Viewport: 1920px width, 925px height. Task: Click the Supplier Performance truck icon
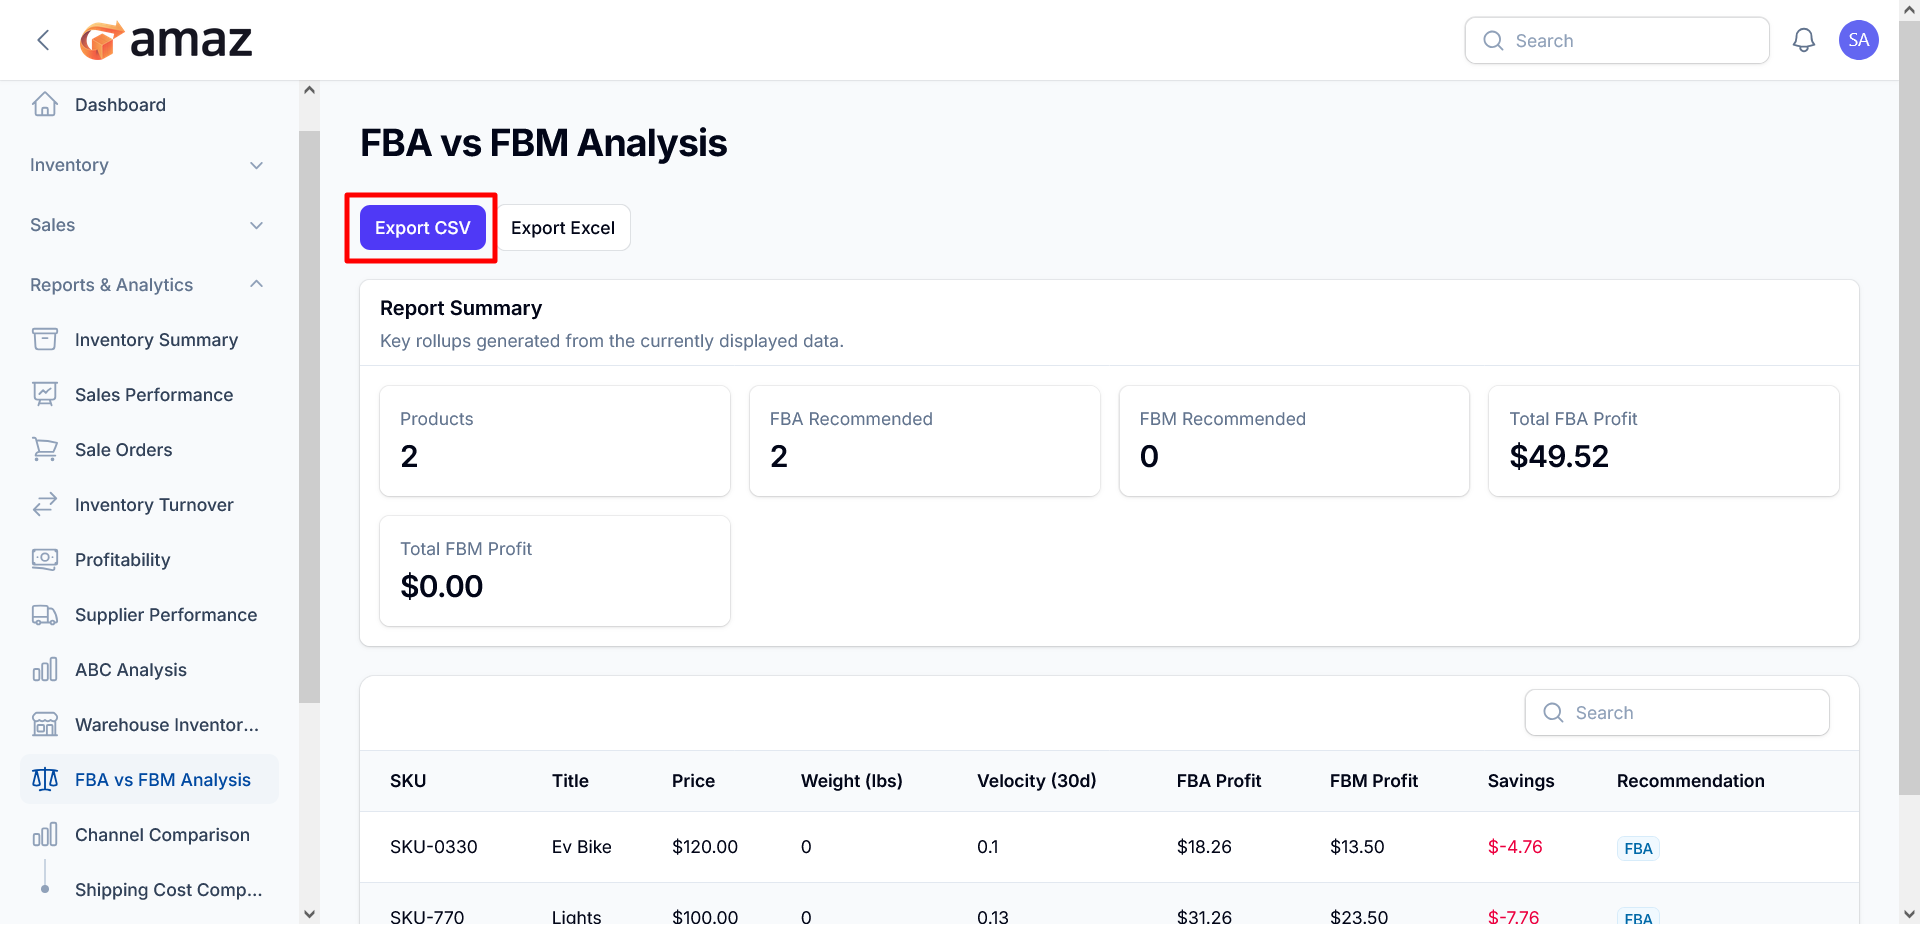pos(45,614)
